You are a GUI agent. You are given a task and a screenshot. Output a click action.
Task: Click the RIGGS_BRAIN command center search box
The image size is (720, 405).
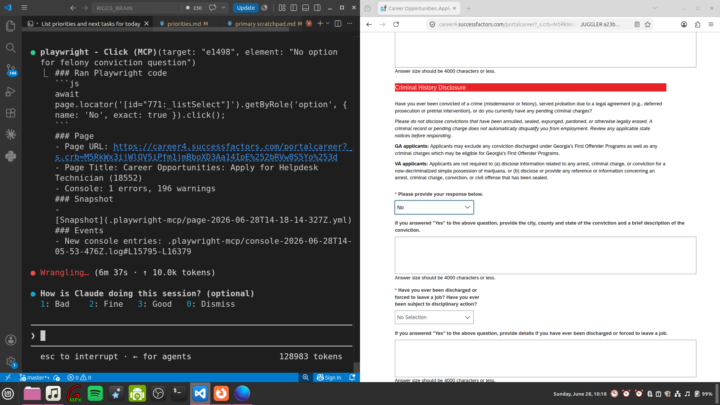coord(137,8)
